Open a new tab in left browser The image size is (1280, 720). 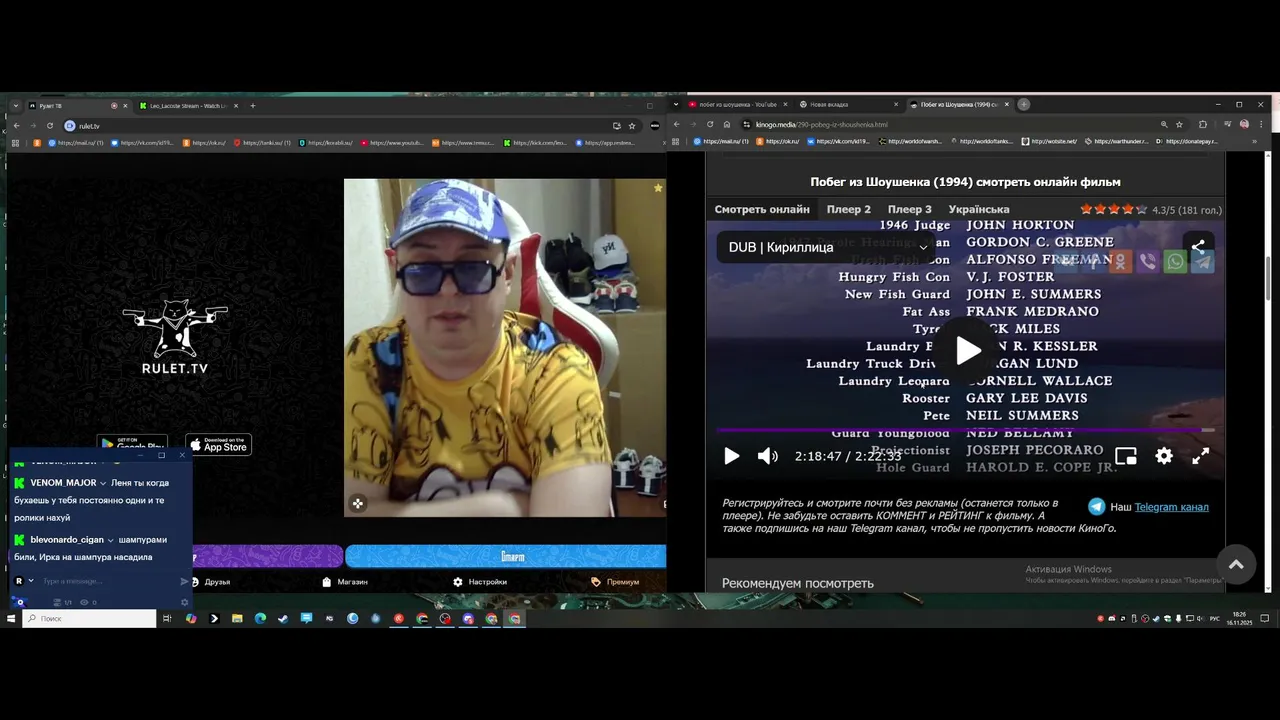click(x=252, y=105)
